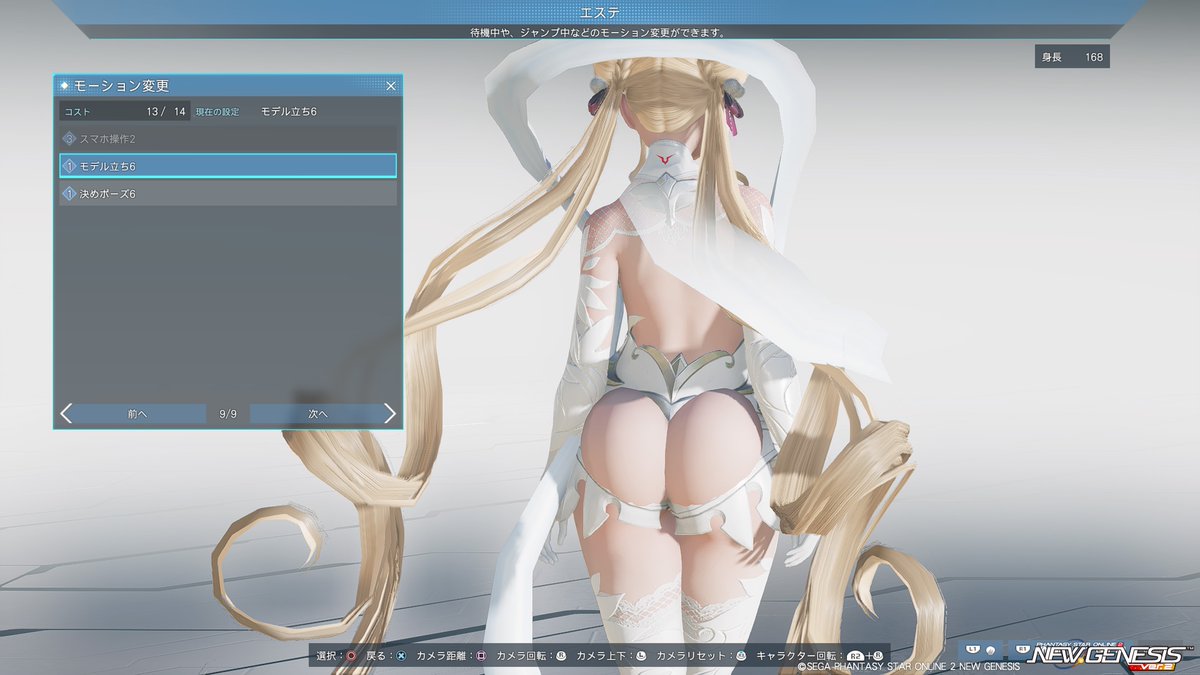1200x675 pixels.
Task: Click the 身長 168 height display
Action: [1072, 57]
